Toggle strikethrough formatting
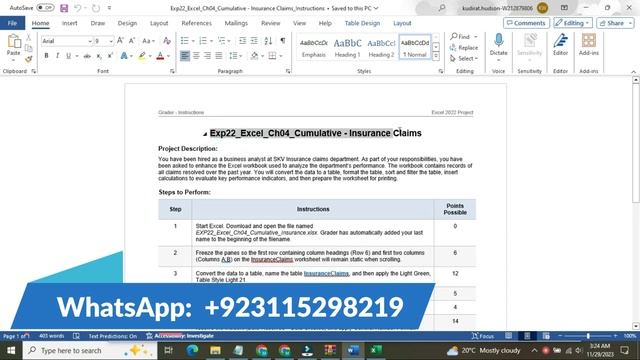The width and height of the screenshot is (640, 360). pyautogui.click(x=87, y=56)
